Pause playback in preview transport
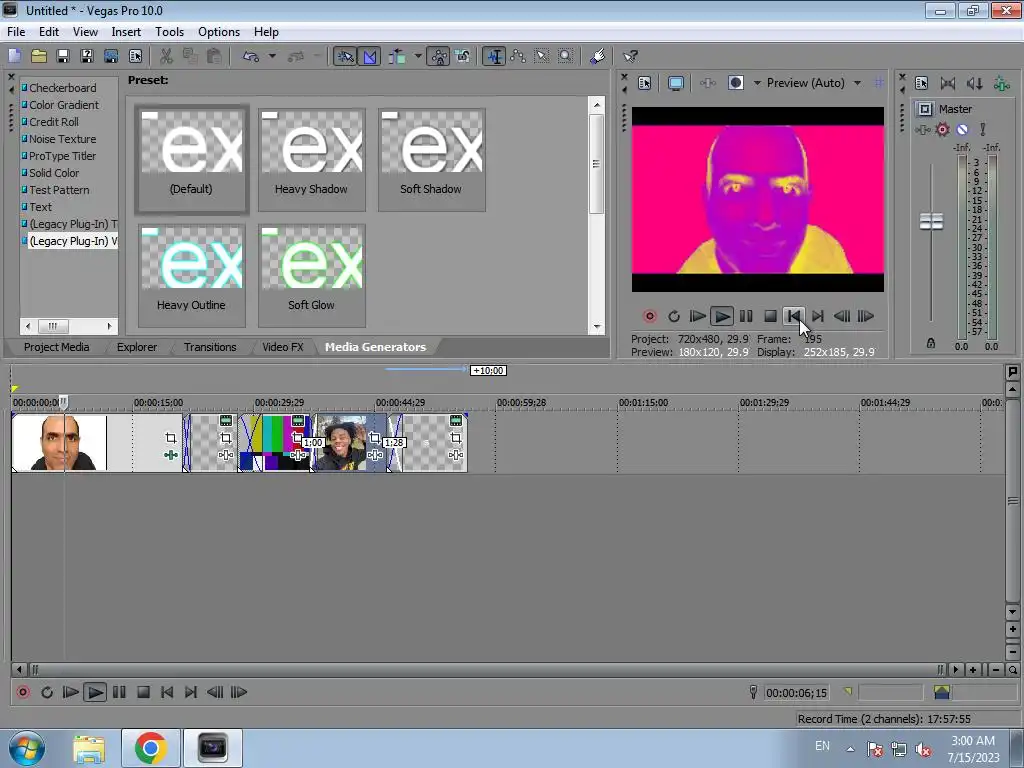The height and width of the screenshot is (768, 1024). 746,316
